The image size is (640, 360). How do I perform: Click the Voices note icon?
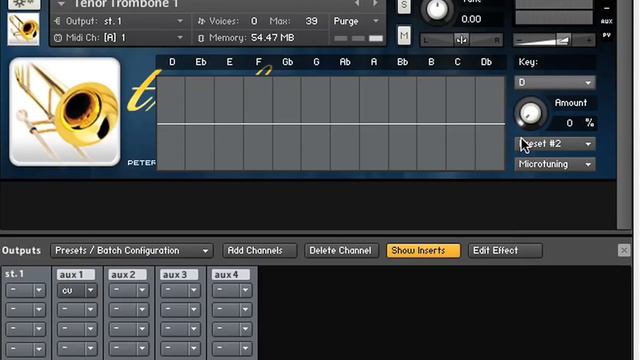tap(201, 21)
